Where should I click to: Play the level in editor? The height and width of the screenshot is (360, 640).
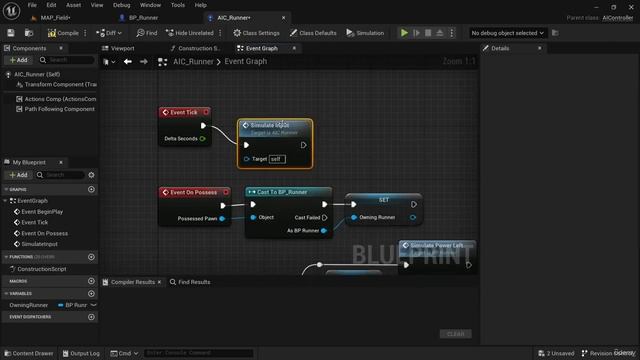tap(404, 33)
